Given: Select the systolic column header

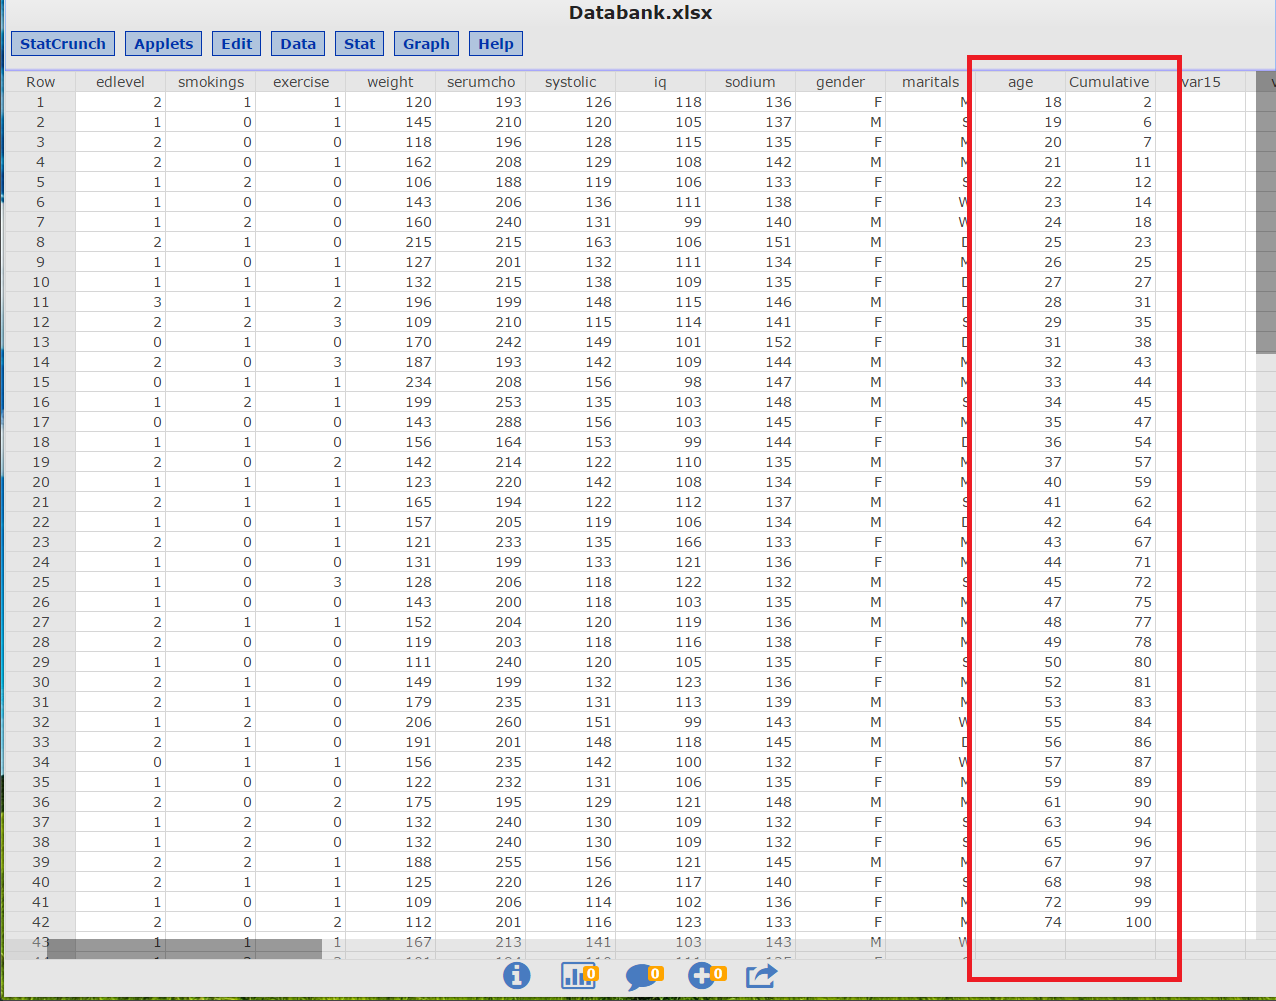Looking at the screenshot, I should pos(571,82).
